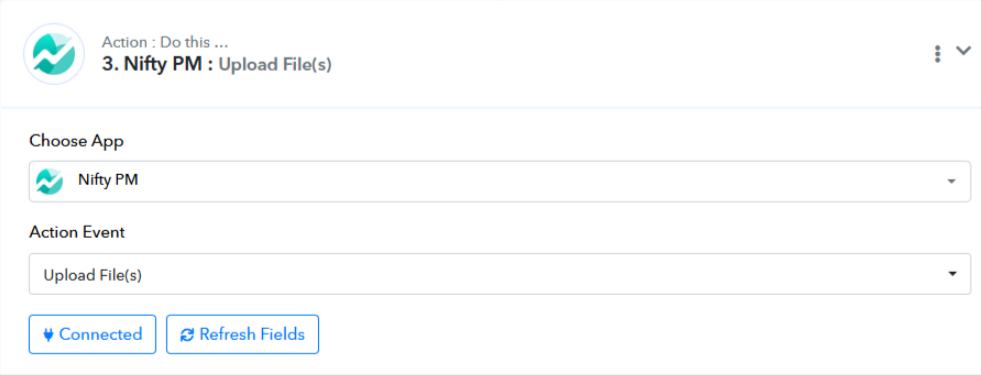Click the 'Action : Do this ...' text
Screen dimensions: 981x375
coord(165,43)
